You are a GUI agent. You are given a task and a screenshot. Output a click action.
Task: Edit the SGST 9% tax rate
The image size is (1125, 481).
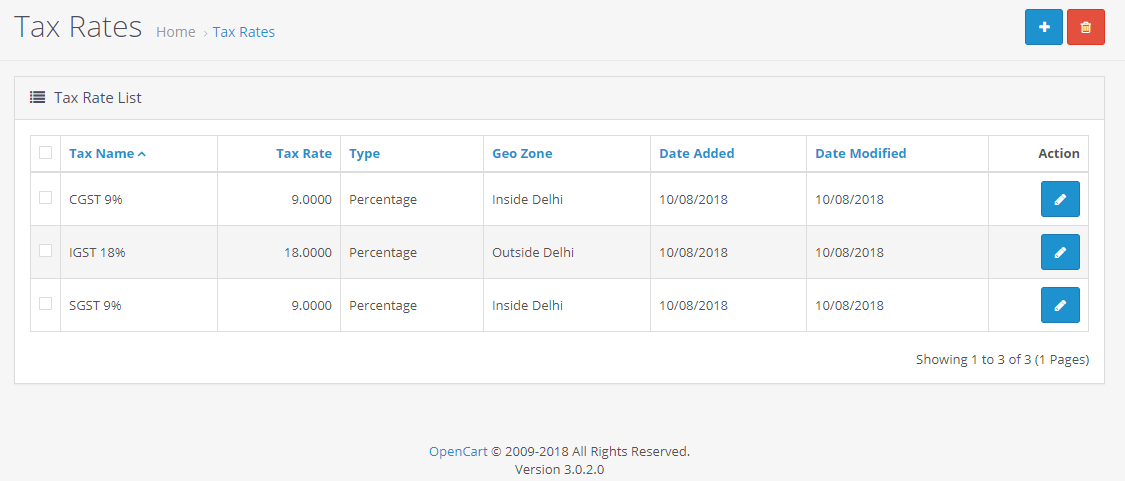click(1060, 305)
